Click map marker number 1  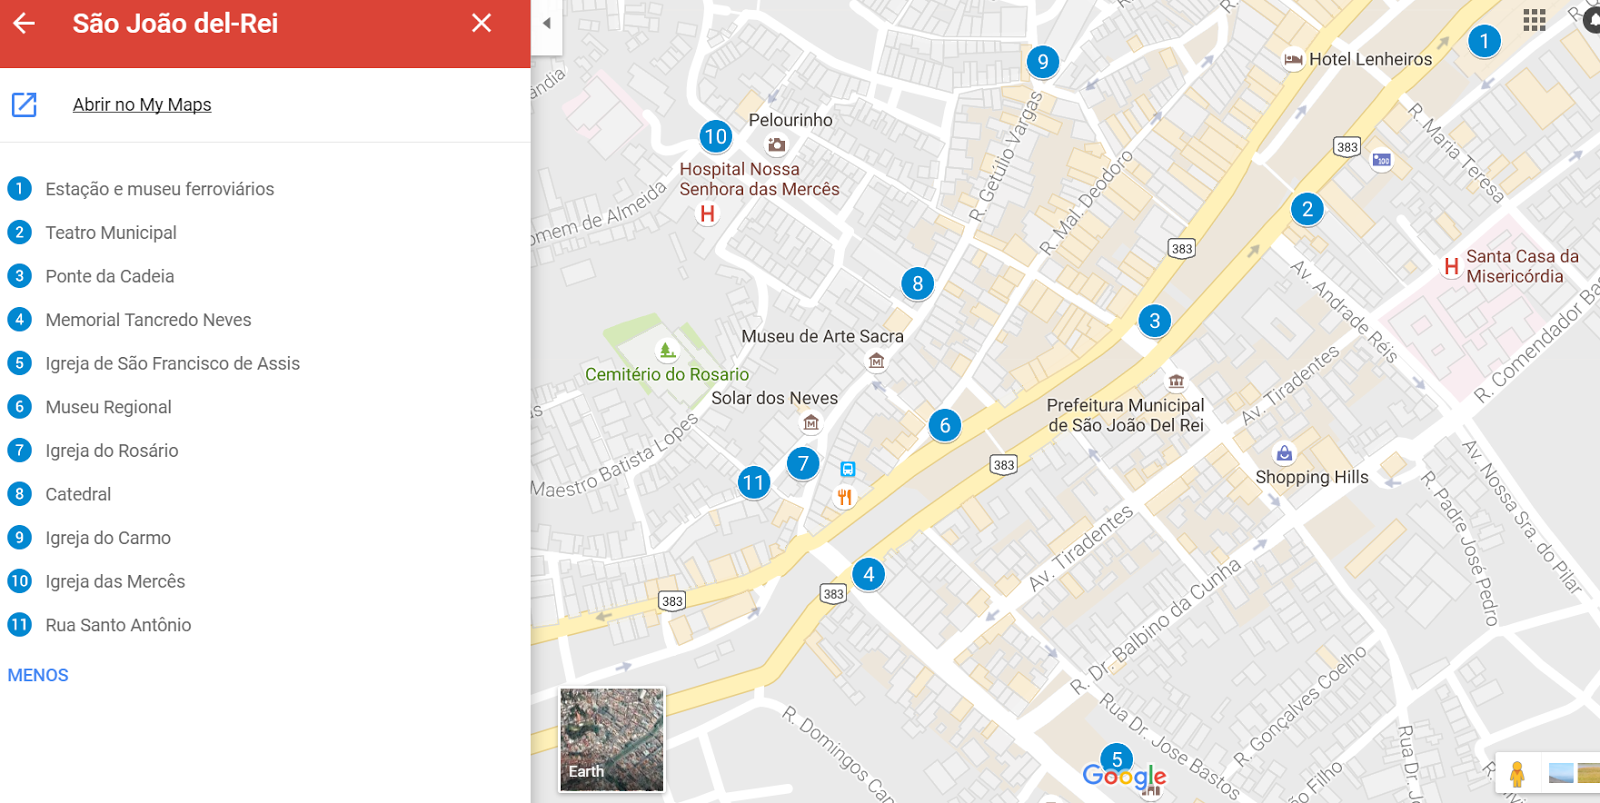[1484, 41]
